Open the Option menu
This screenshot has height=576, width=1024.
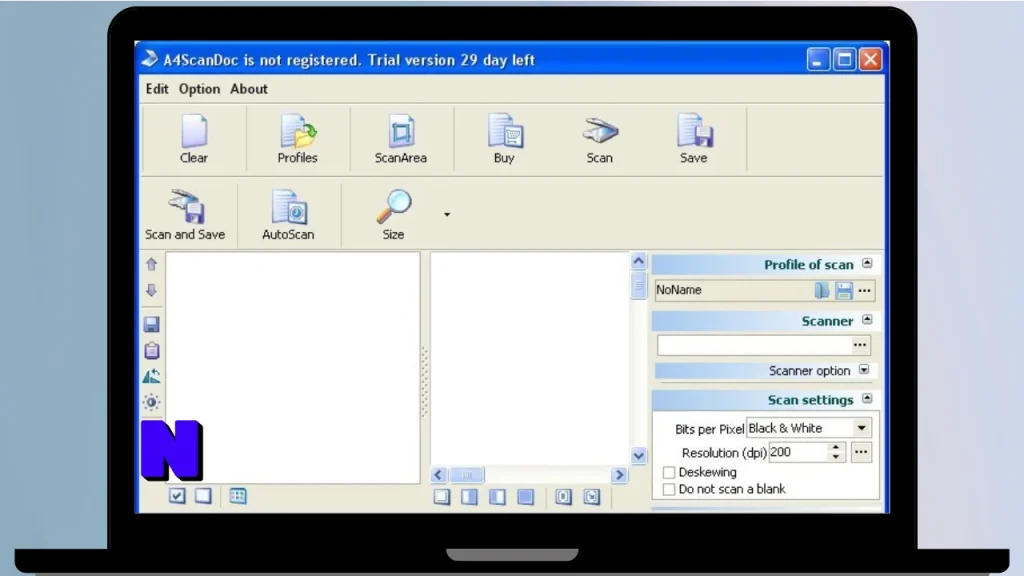199,89
